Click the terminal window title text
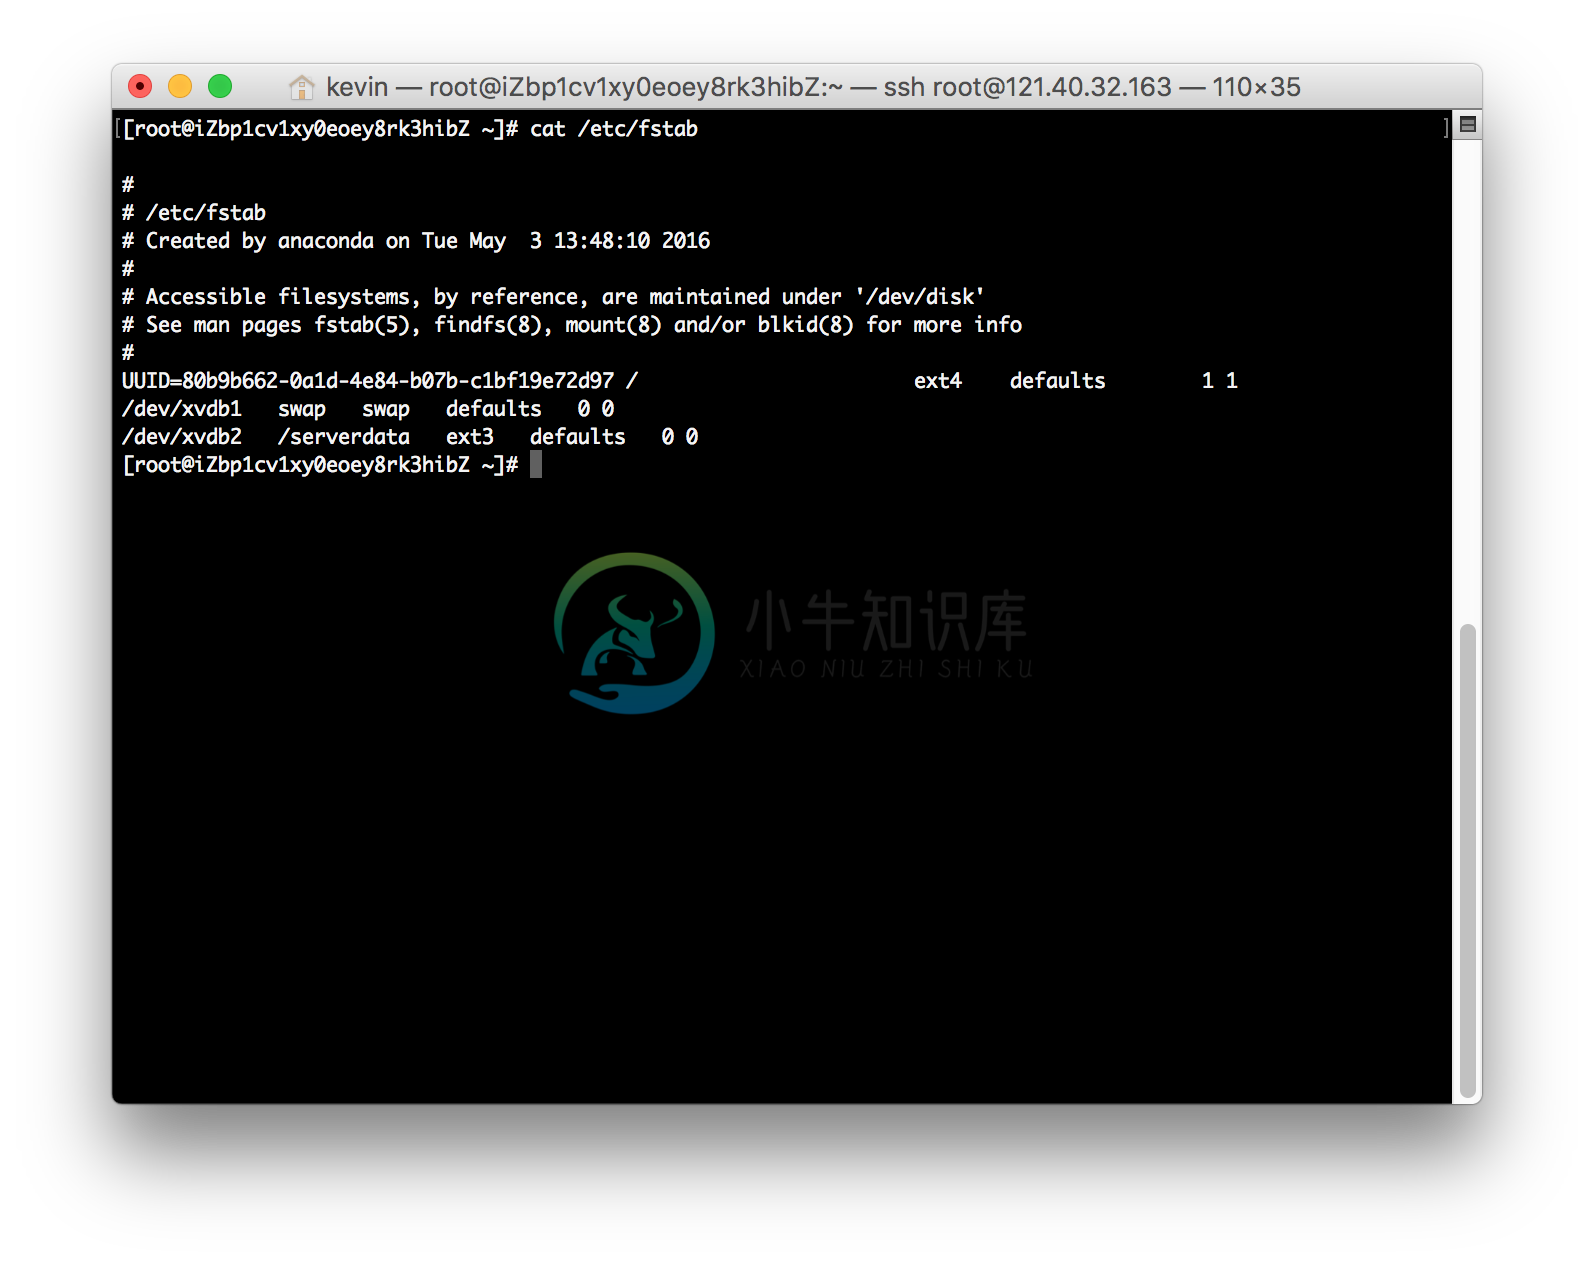The height and width of the screenshot is (1264, 1594). pyautogui.click(x=813, y=87)
